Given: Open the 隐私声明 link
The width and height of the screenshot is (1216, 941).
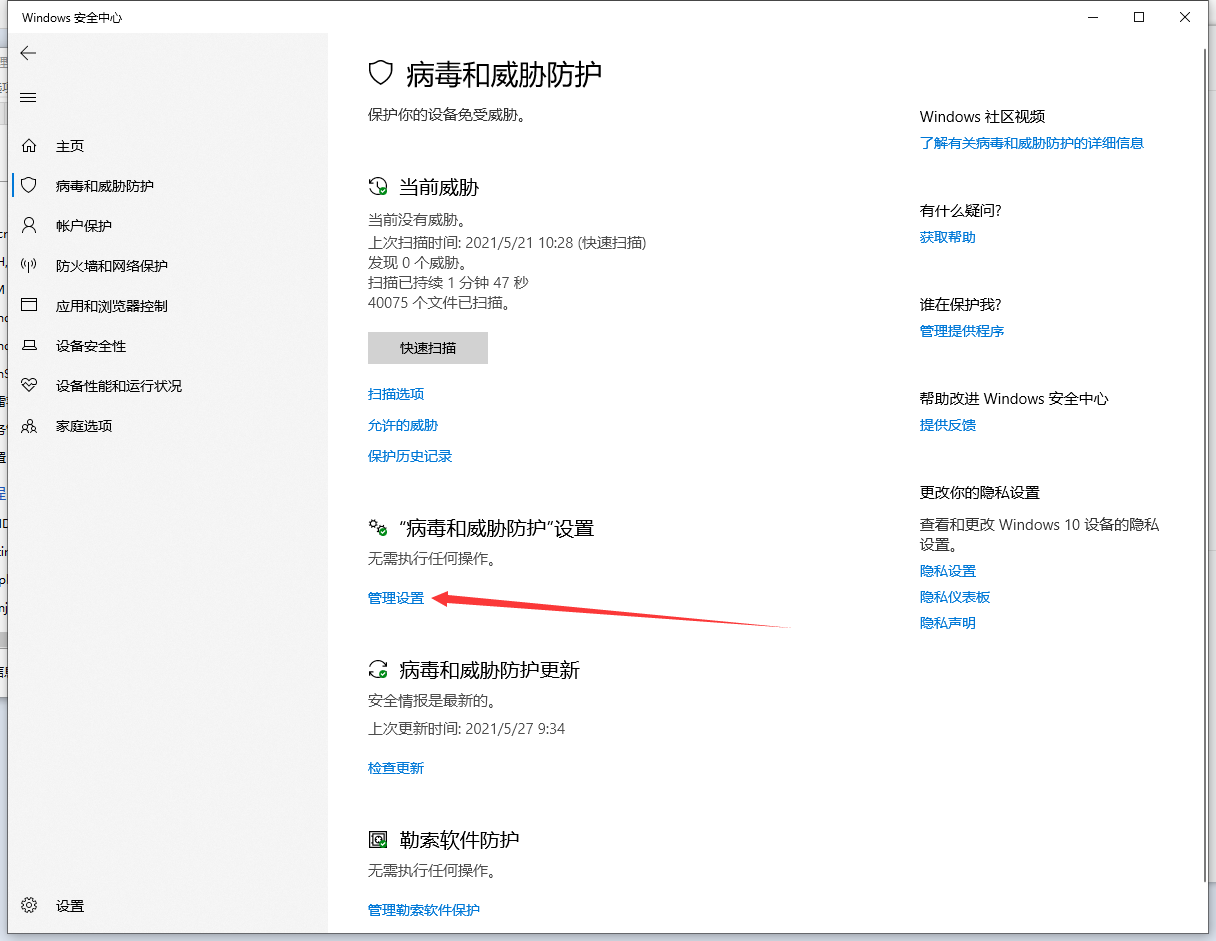Looking at the screenshot, I should coord(948,623).
